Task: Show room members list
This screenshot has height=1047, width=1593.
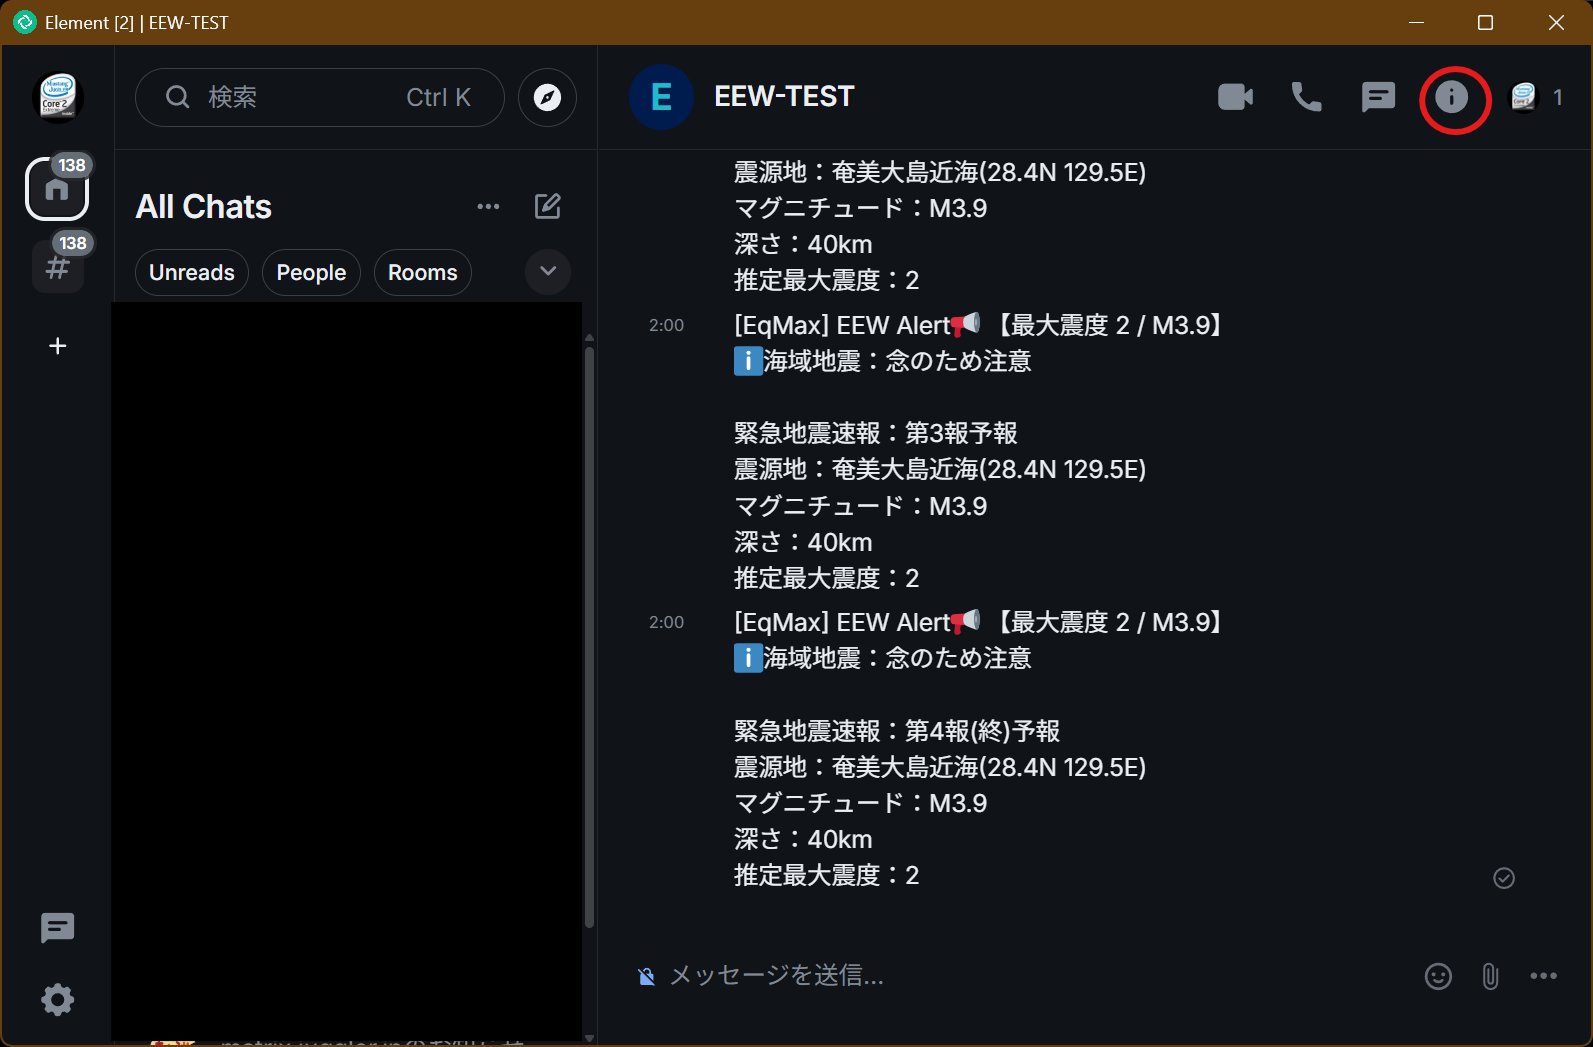Action: tap(1537, 97)
